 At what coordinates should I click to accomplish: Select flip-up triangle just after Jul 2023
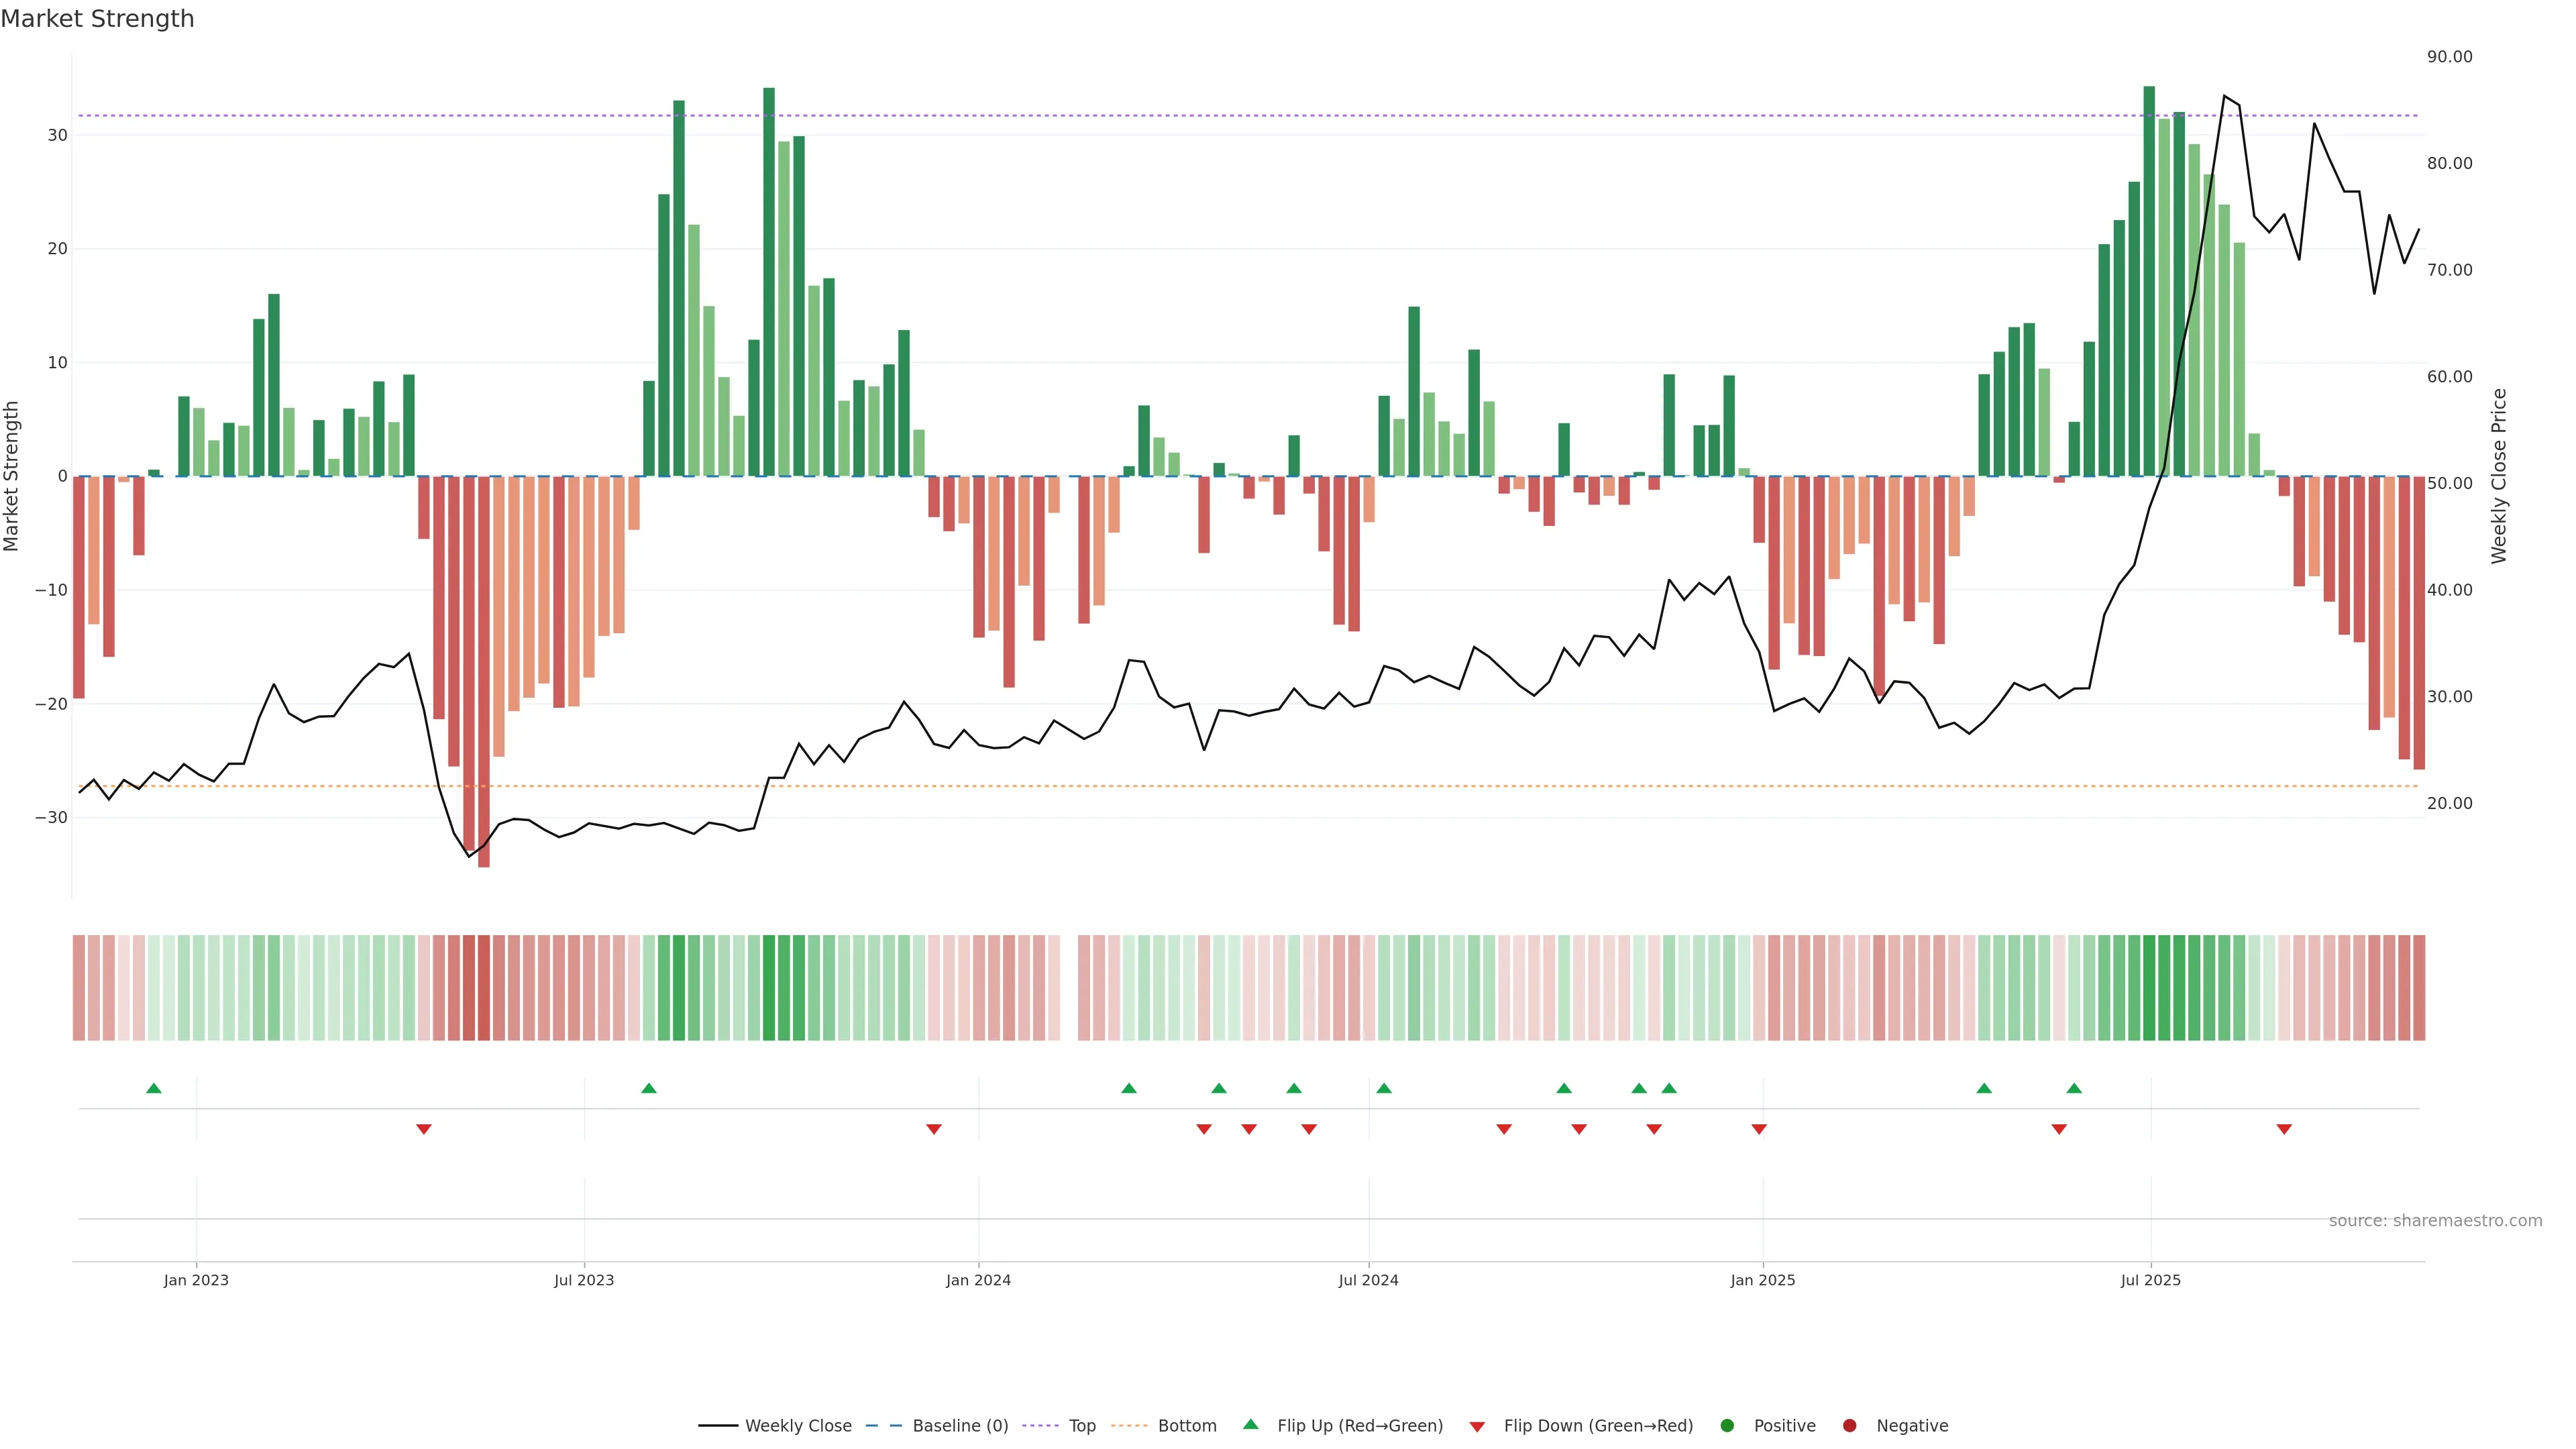pos(649,1088)
